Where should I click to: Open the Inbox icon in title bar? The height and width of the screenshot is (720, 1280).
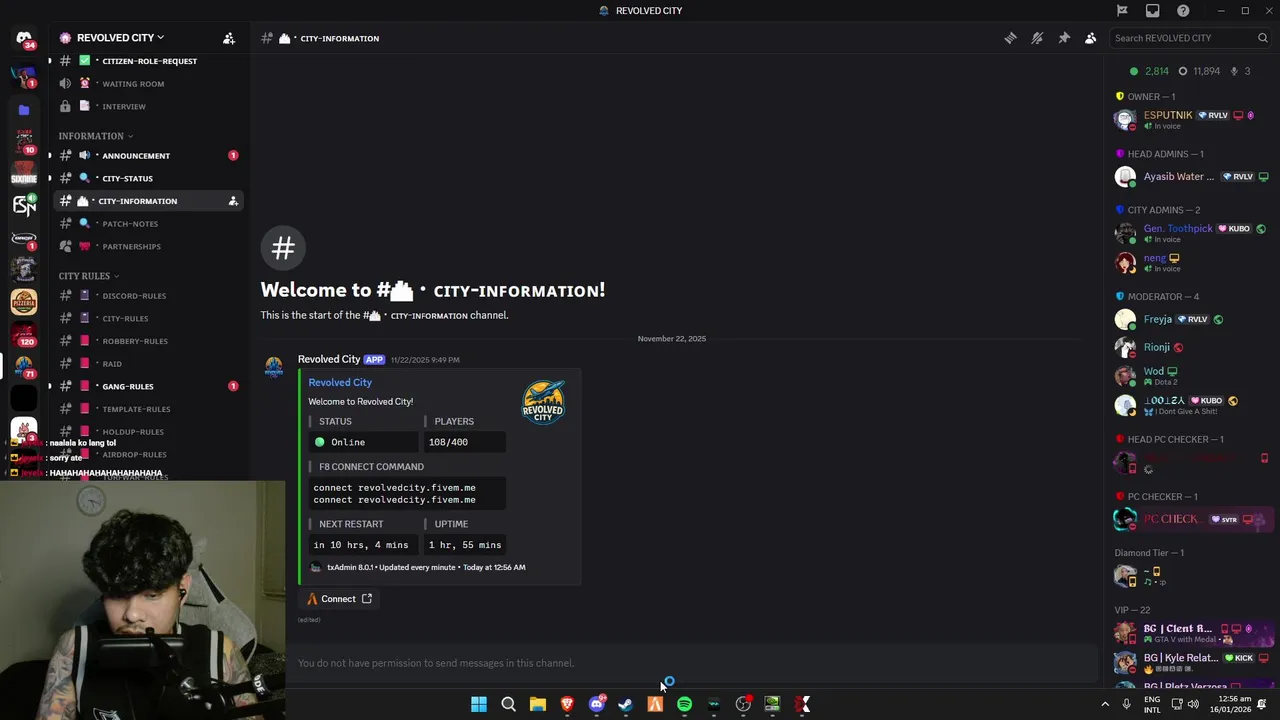tap(1153, 11)
